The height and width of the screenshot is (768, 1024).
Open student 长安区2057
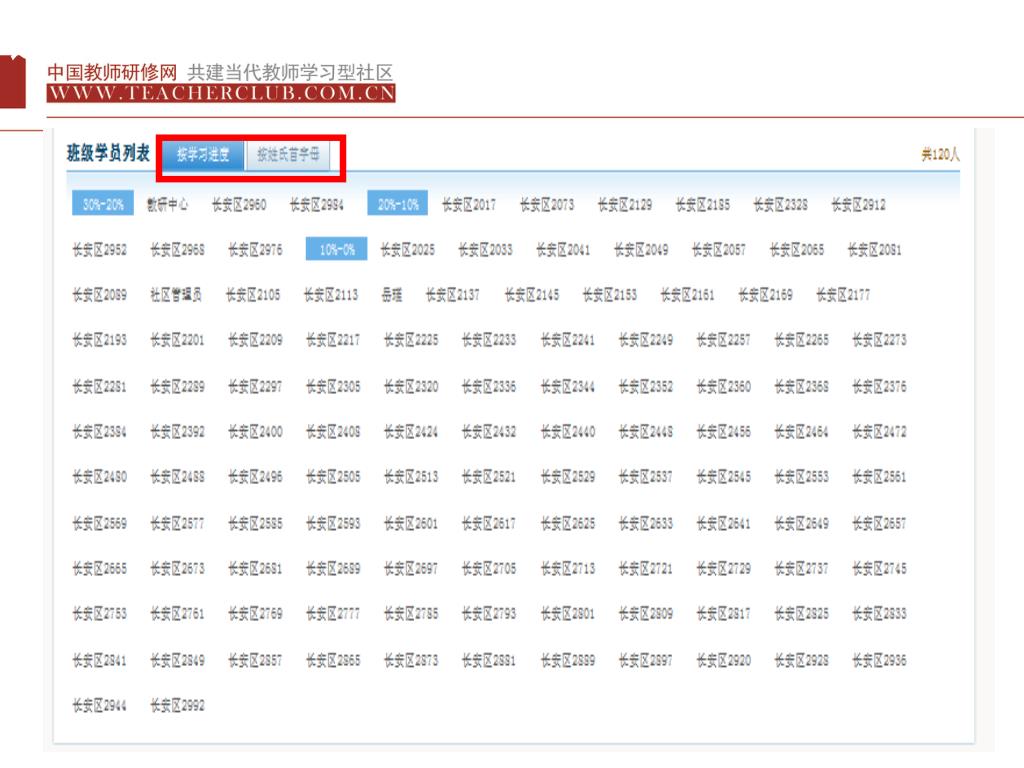(718, 249)
